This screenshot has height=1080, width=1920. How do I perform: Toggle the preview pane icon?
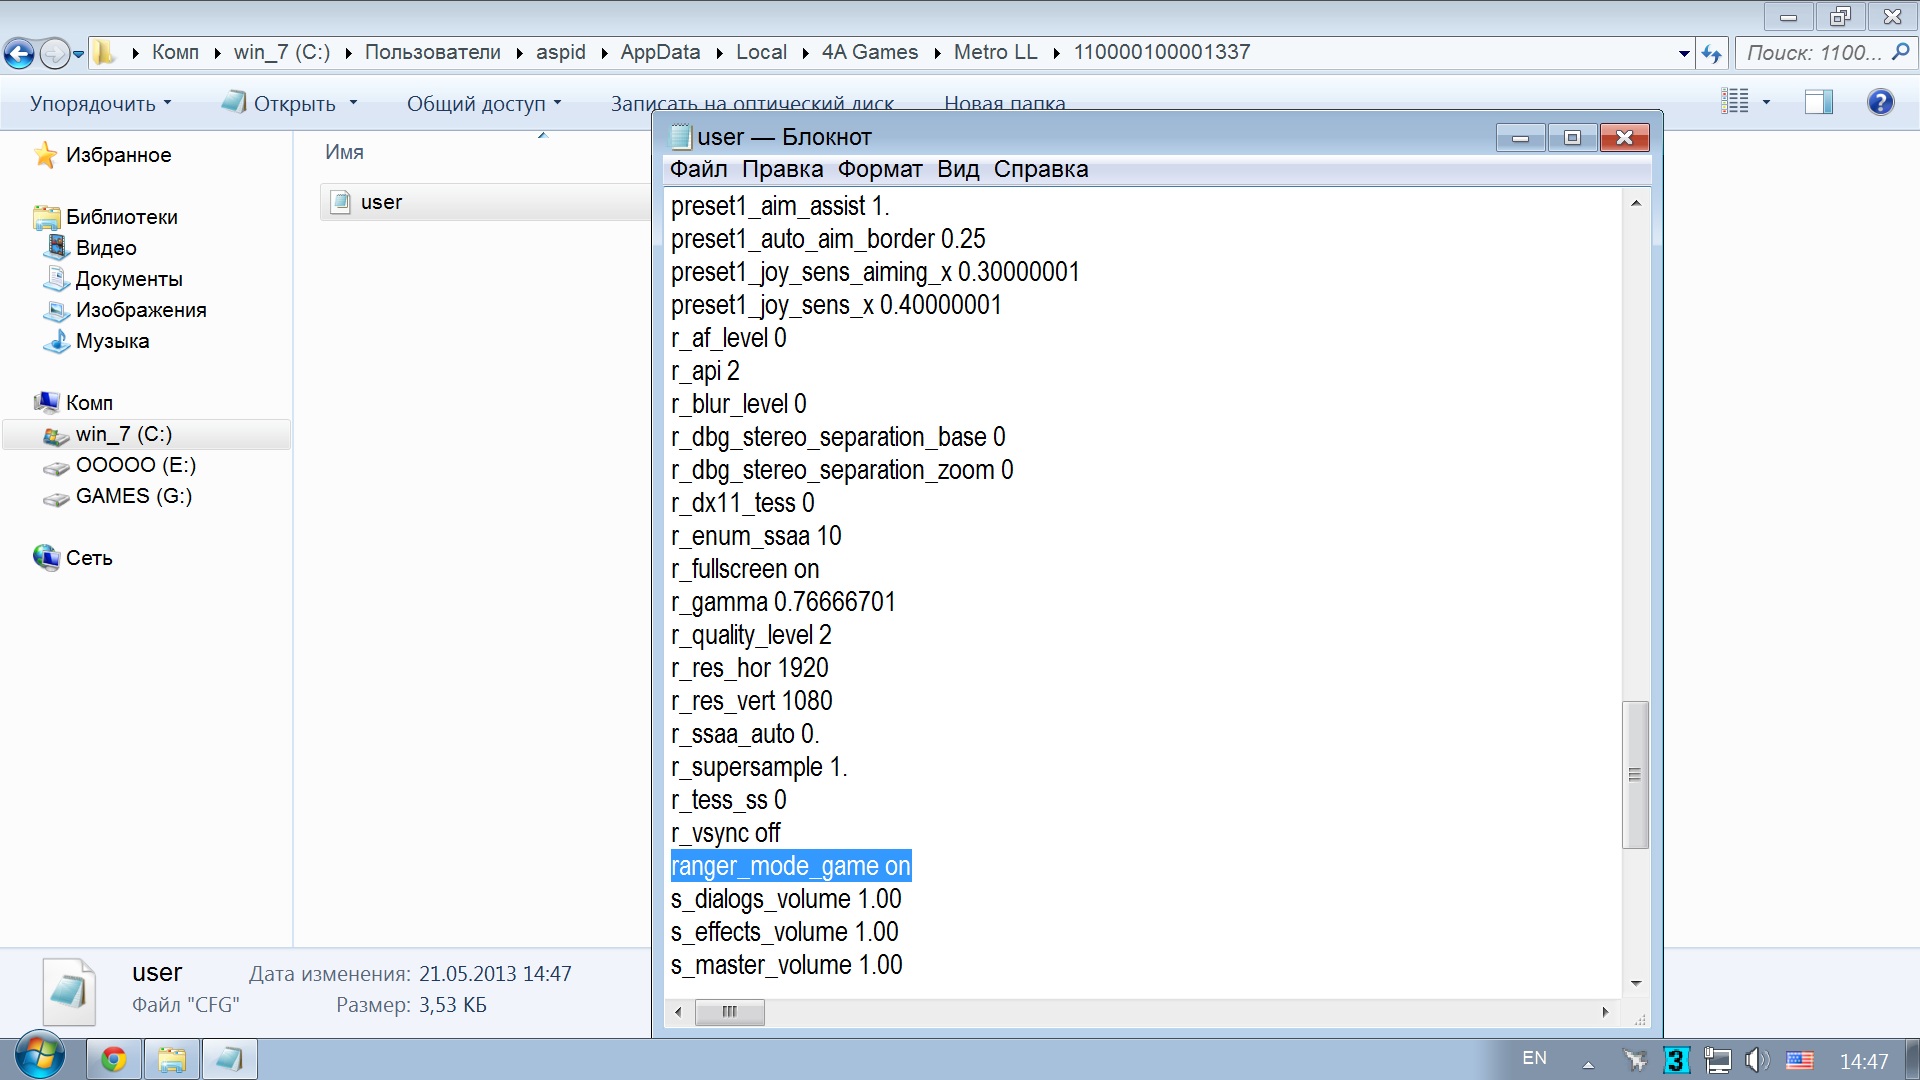pos(1818,102)
